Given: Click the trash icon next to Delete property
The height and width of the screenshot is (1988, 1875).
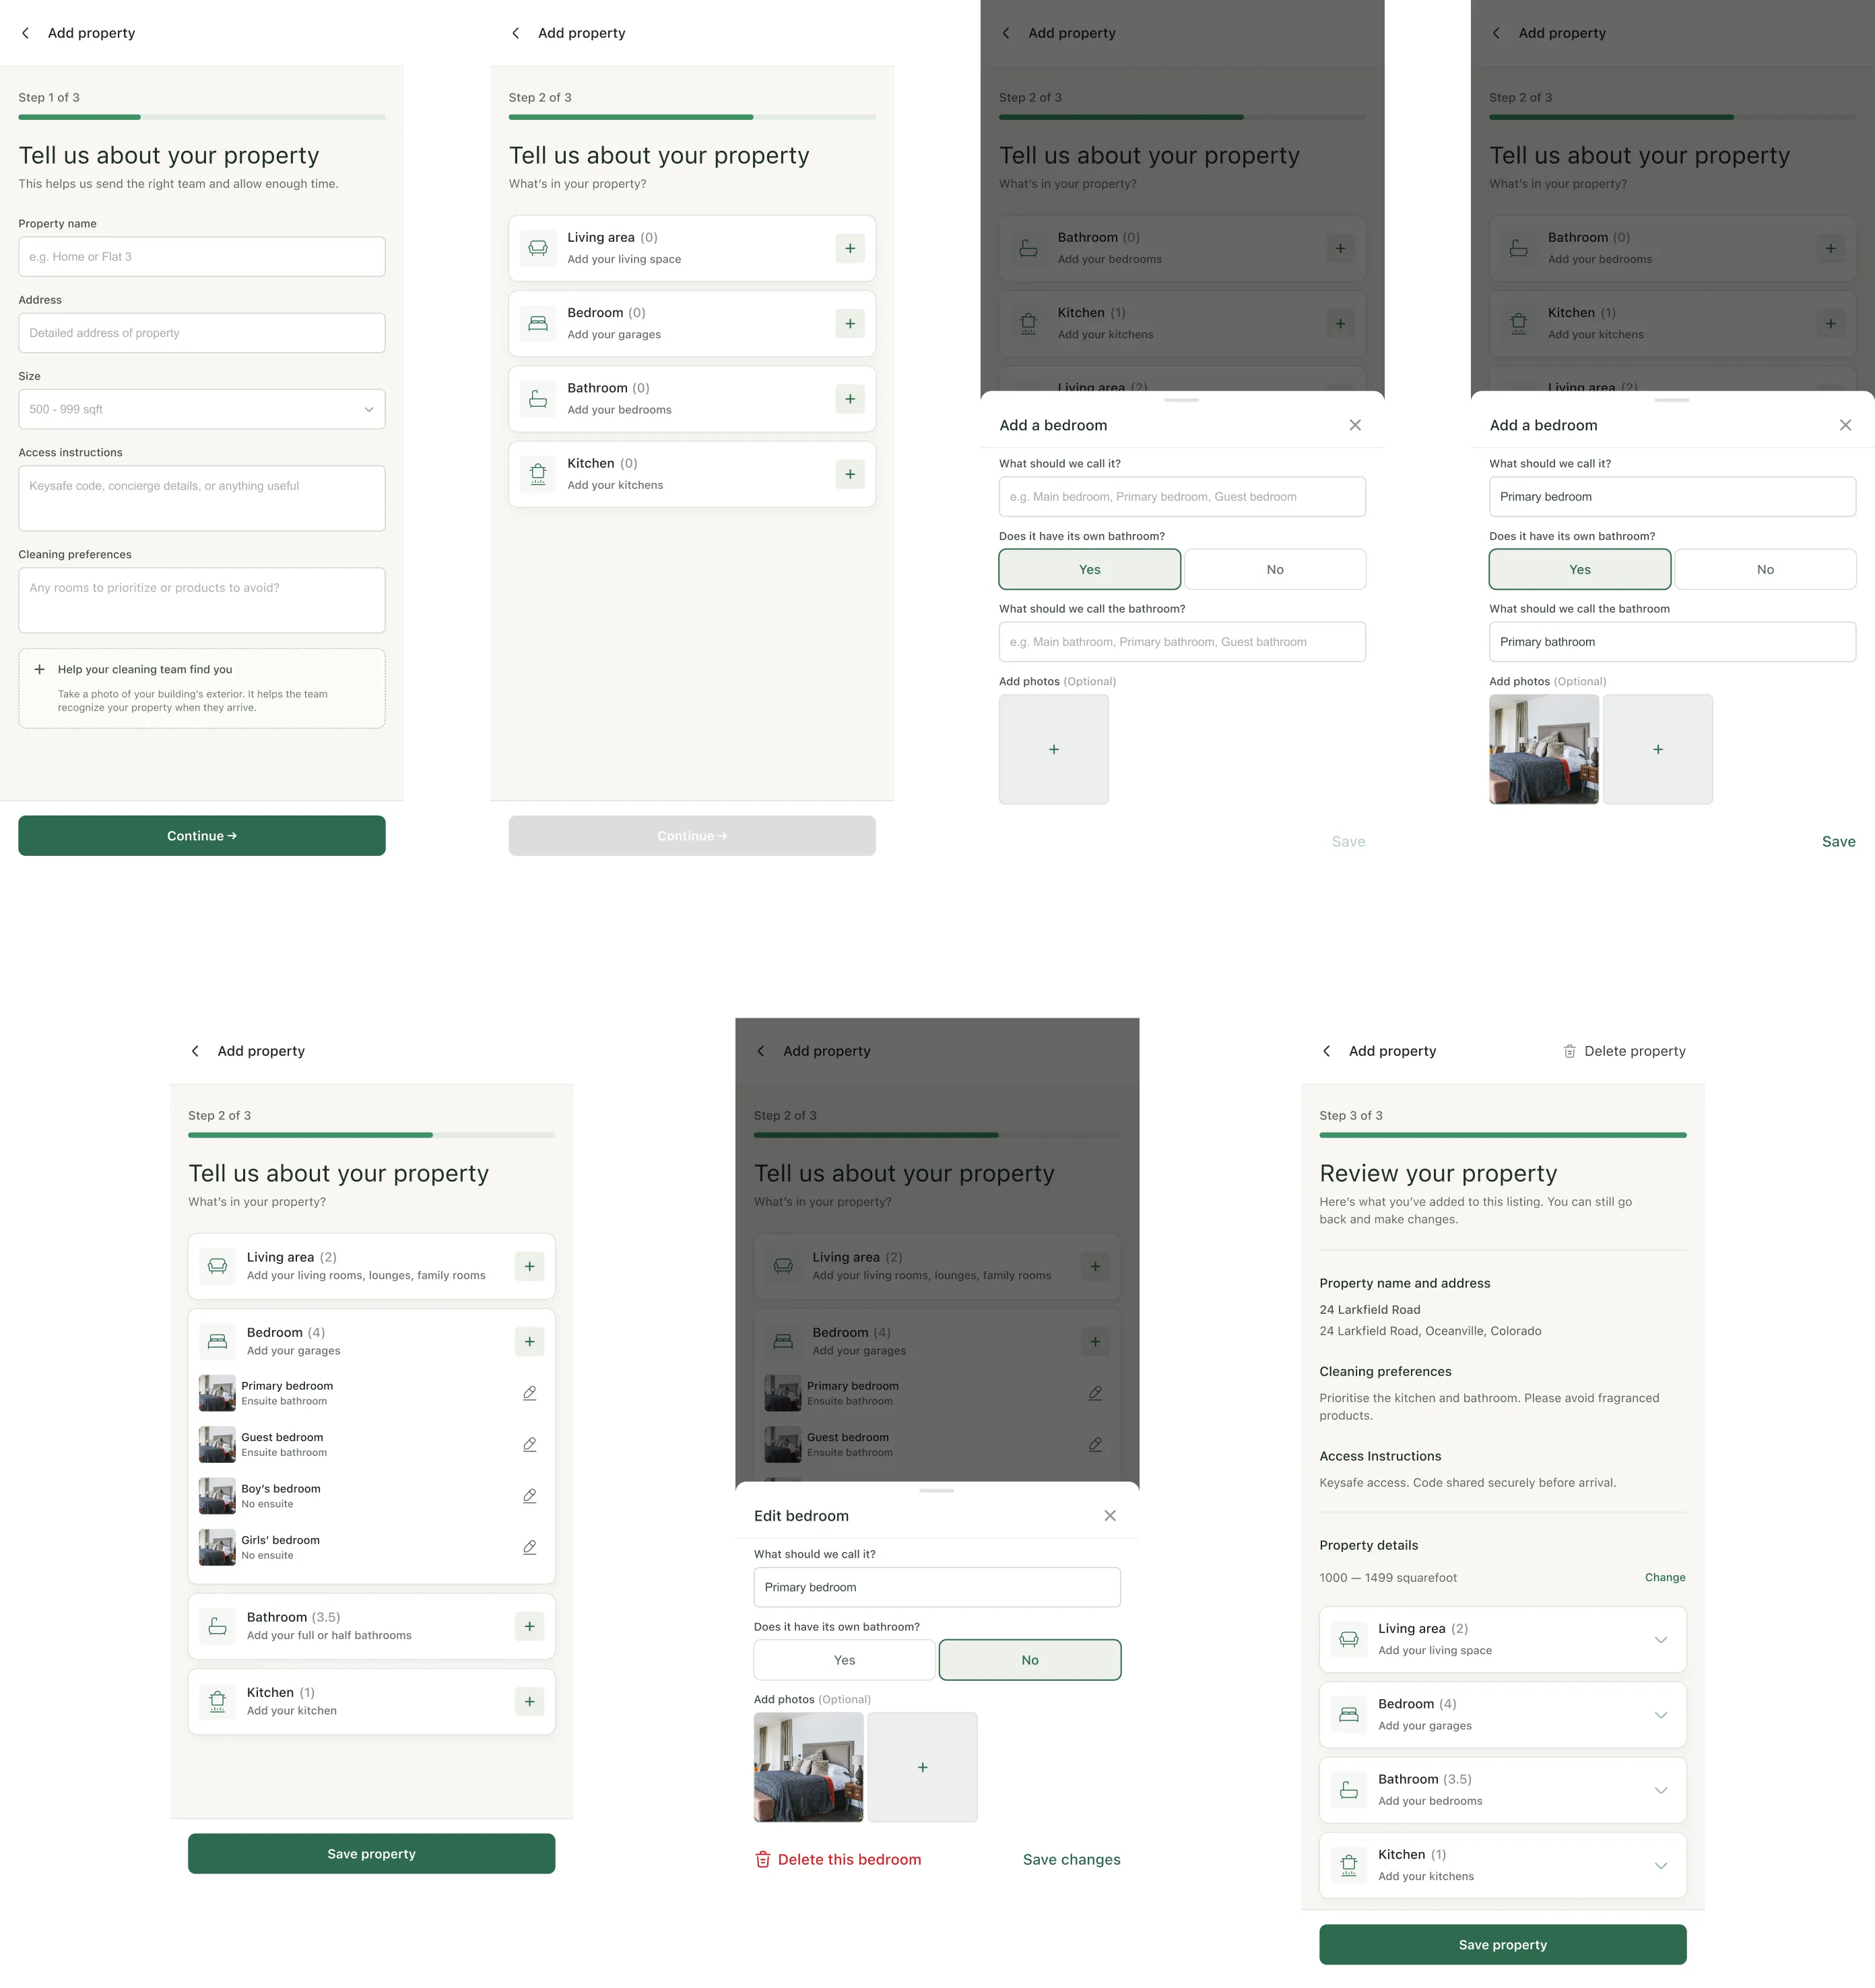Looking at the screenshot, I should coord(1570,1051).
